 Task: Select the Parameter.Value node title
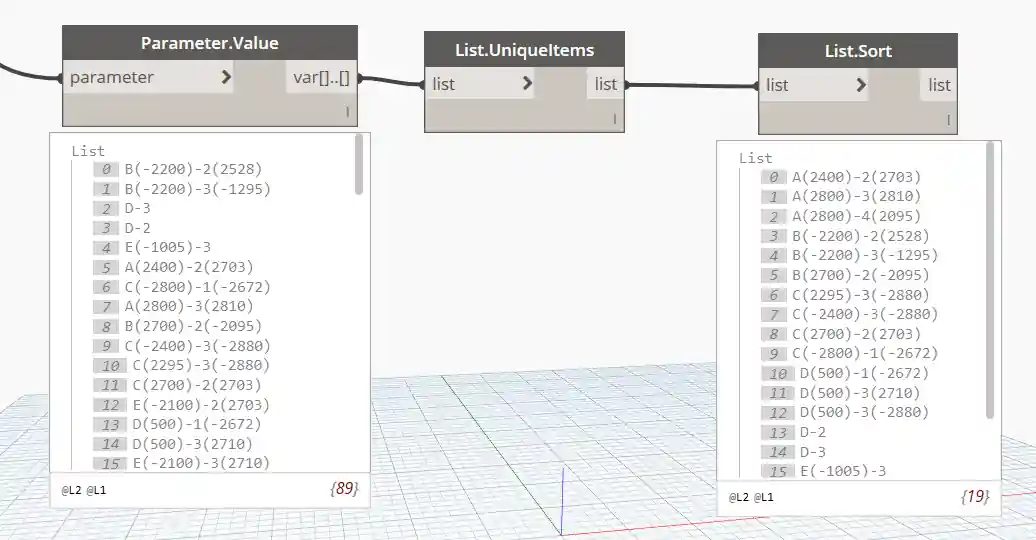(209, 43)
